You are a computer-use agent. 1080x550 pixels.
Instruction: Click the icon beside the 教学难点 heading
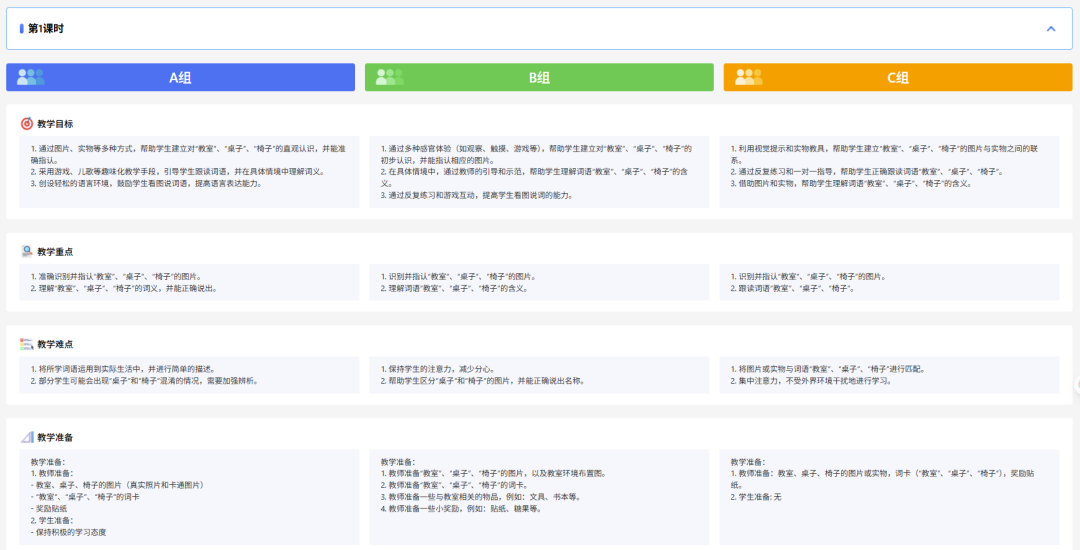[x=27, y=343]
